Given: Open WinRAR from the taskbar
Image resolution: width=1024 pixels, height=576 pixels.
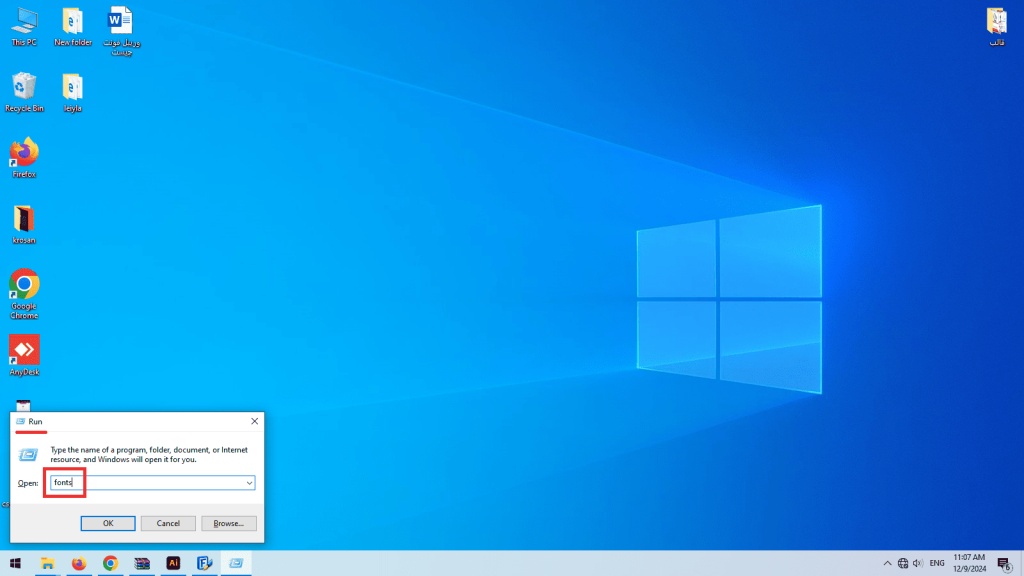Looking at the screenshot, I should point(141,563).
